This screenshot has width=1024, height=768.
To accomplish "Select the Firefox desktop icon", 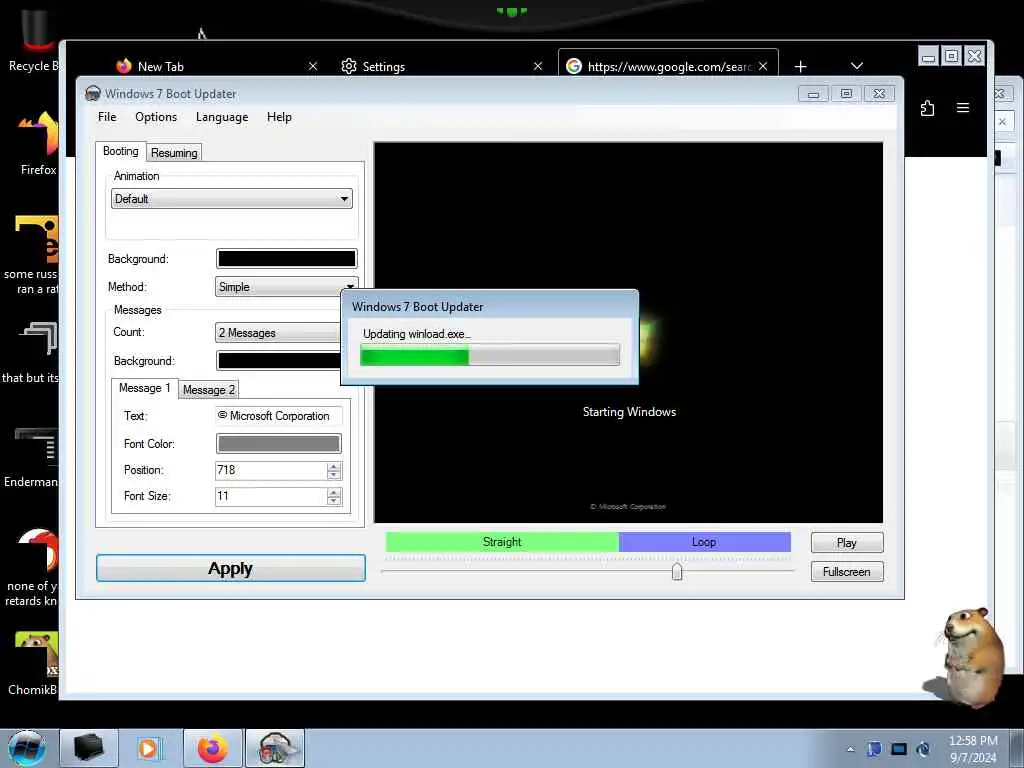I will point(38,144).
